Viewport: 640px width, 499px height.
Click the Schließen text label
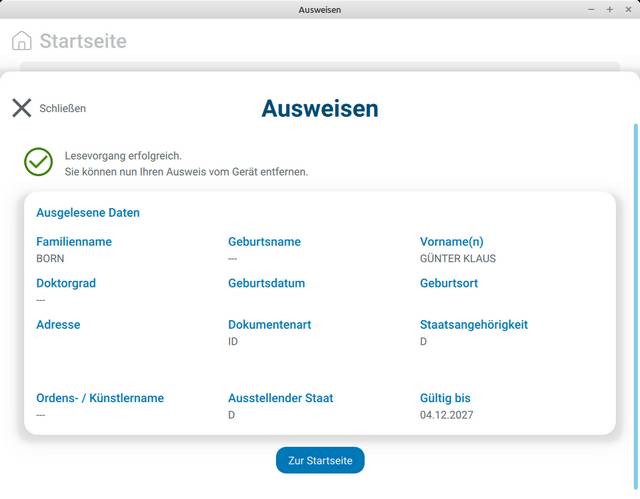click(62, 108)
